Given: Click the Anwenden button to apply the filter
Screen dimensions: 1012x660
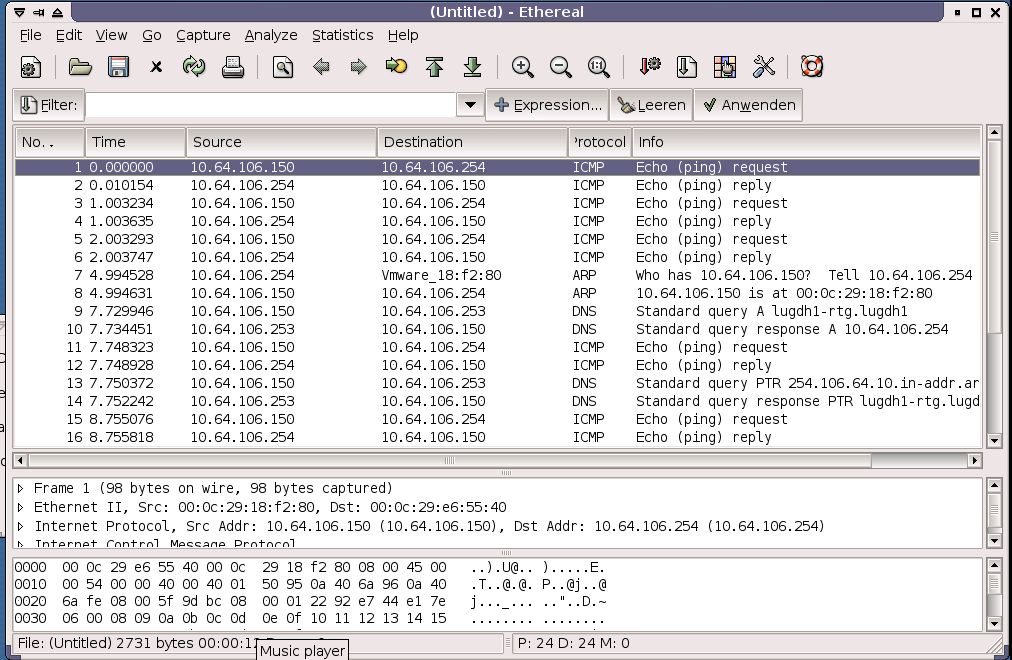Looking at the screenshot, I should point(748,105).
